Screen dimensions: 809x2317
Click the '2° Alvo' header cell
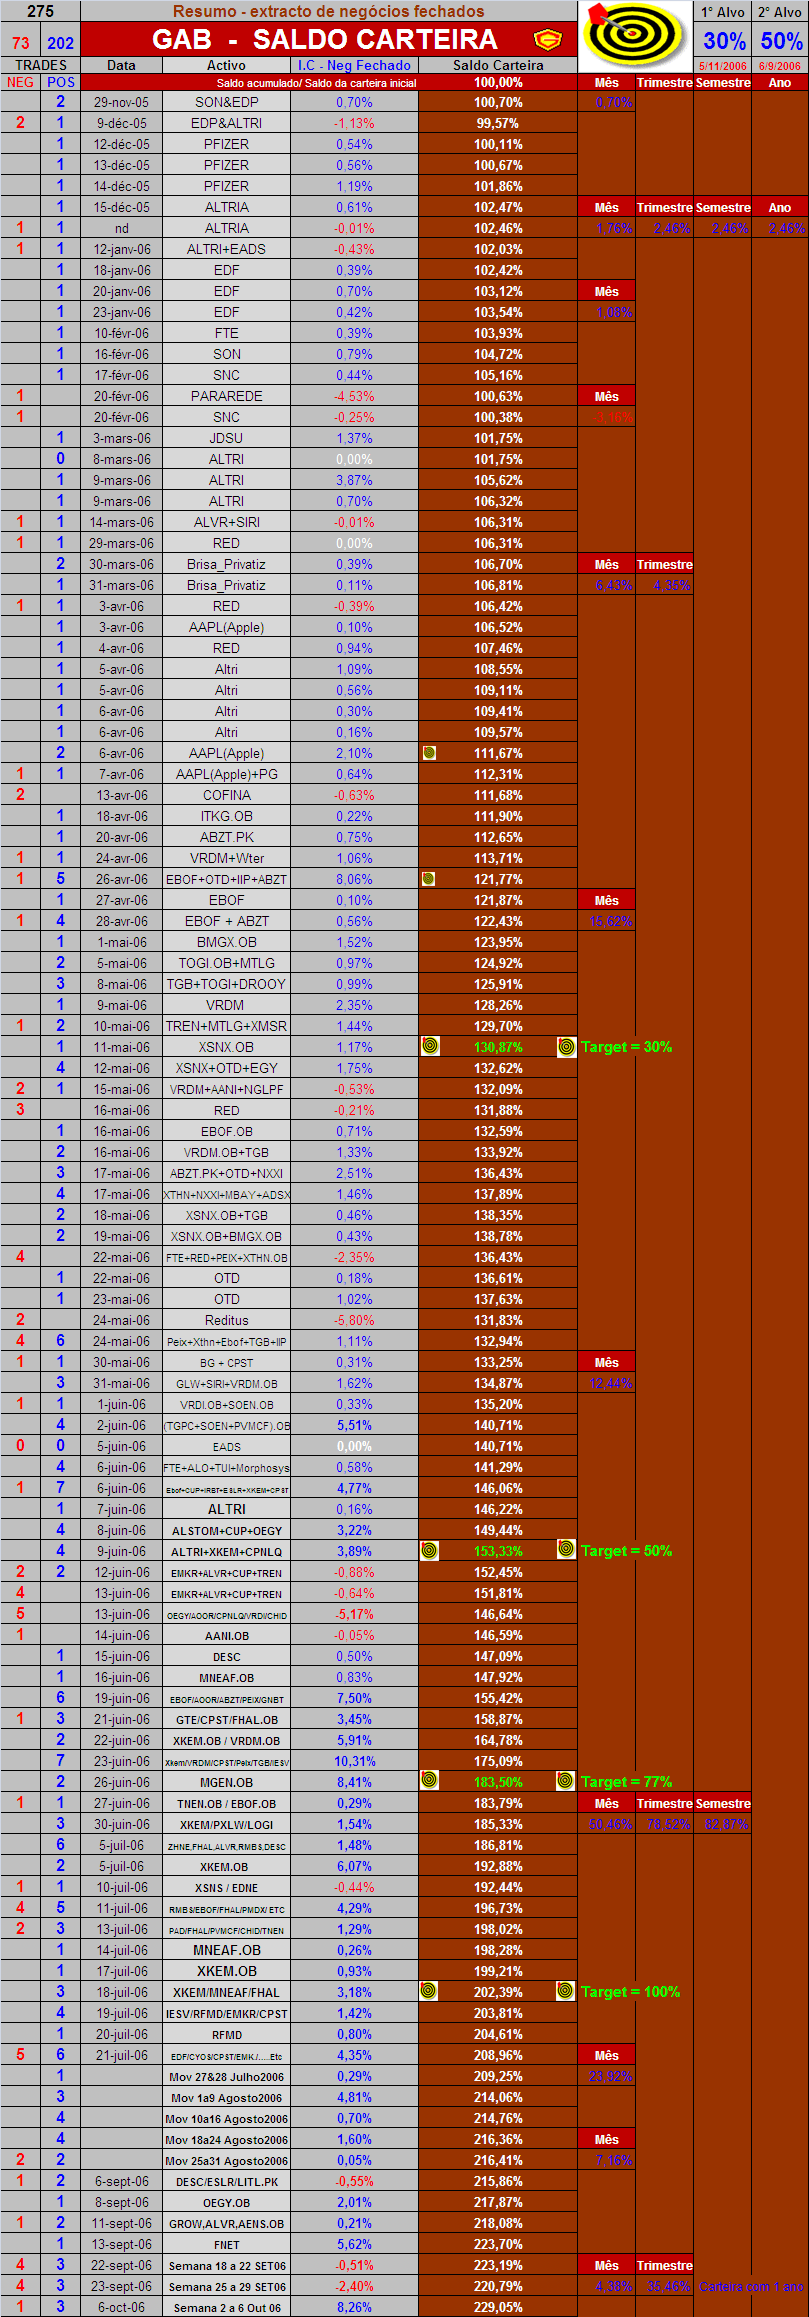tap(780, 12)
